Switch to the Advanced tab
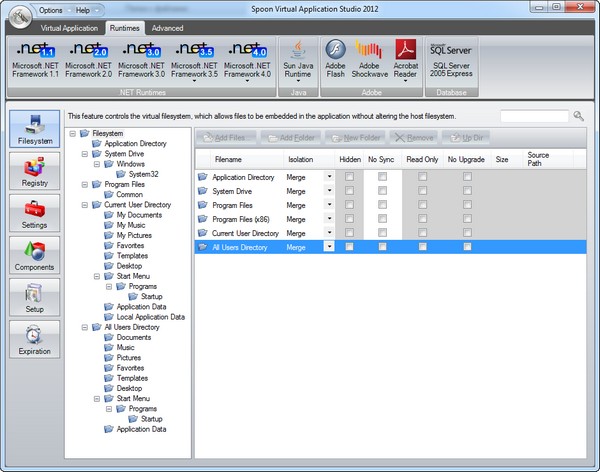The width and height of the screenshot is (600, 472). (x=167, y=29)
